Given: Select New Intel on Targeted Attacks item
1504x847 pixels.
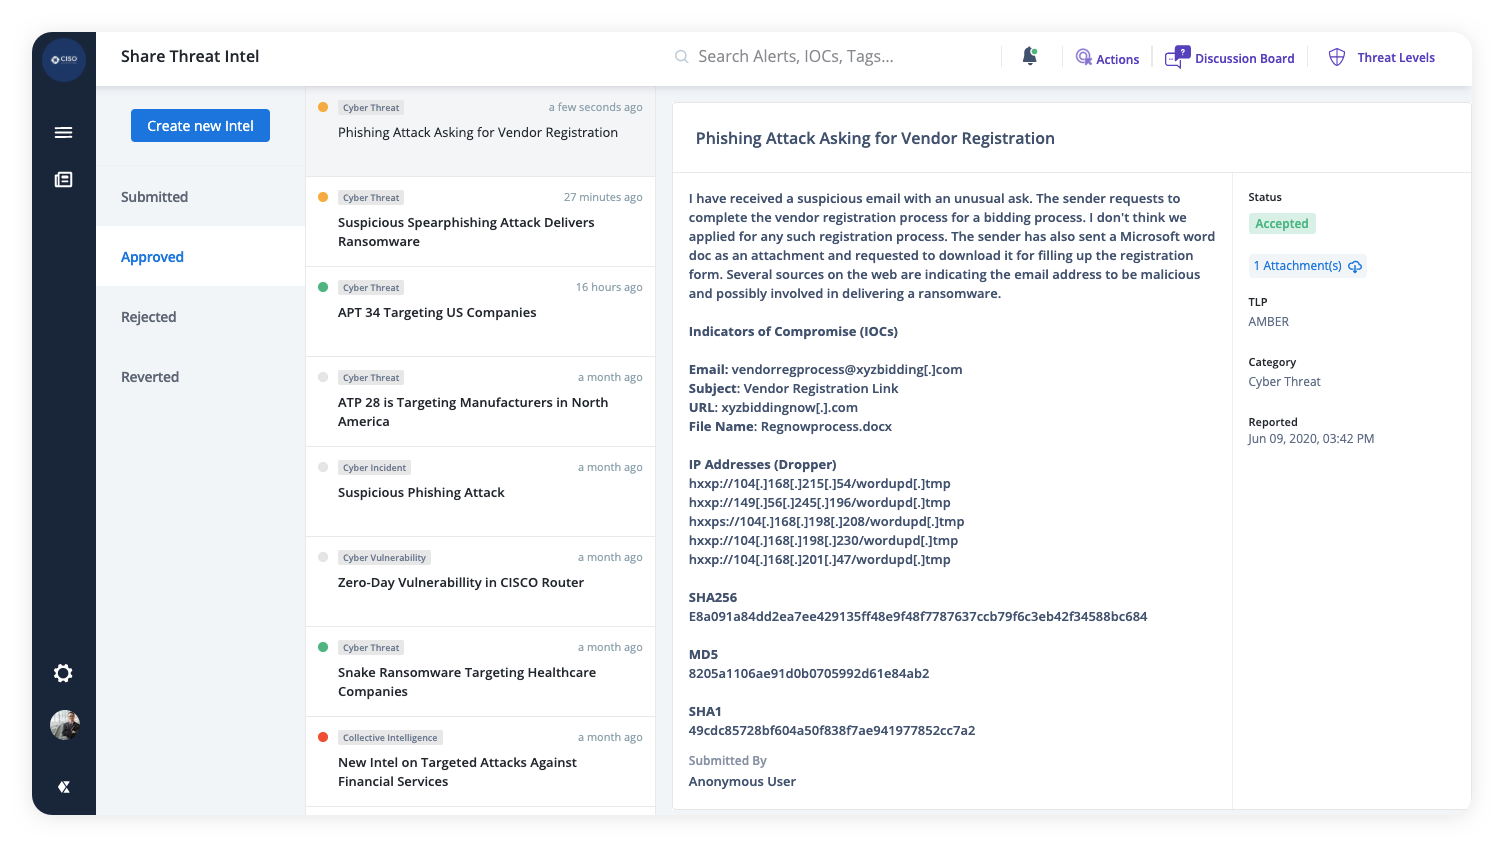Looking at the screenshot, I should point(480,762).
